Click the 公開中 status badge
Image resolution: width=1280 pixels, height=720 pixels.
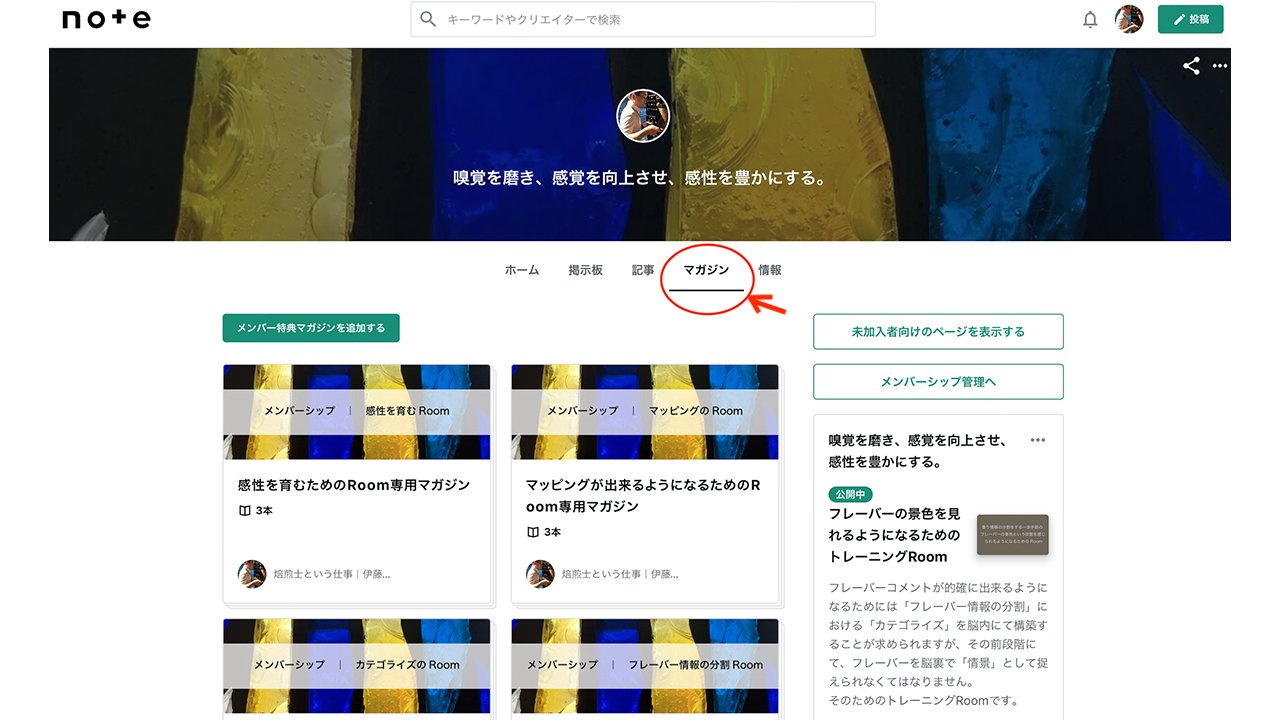pos(851,494)
